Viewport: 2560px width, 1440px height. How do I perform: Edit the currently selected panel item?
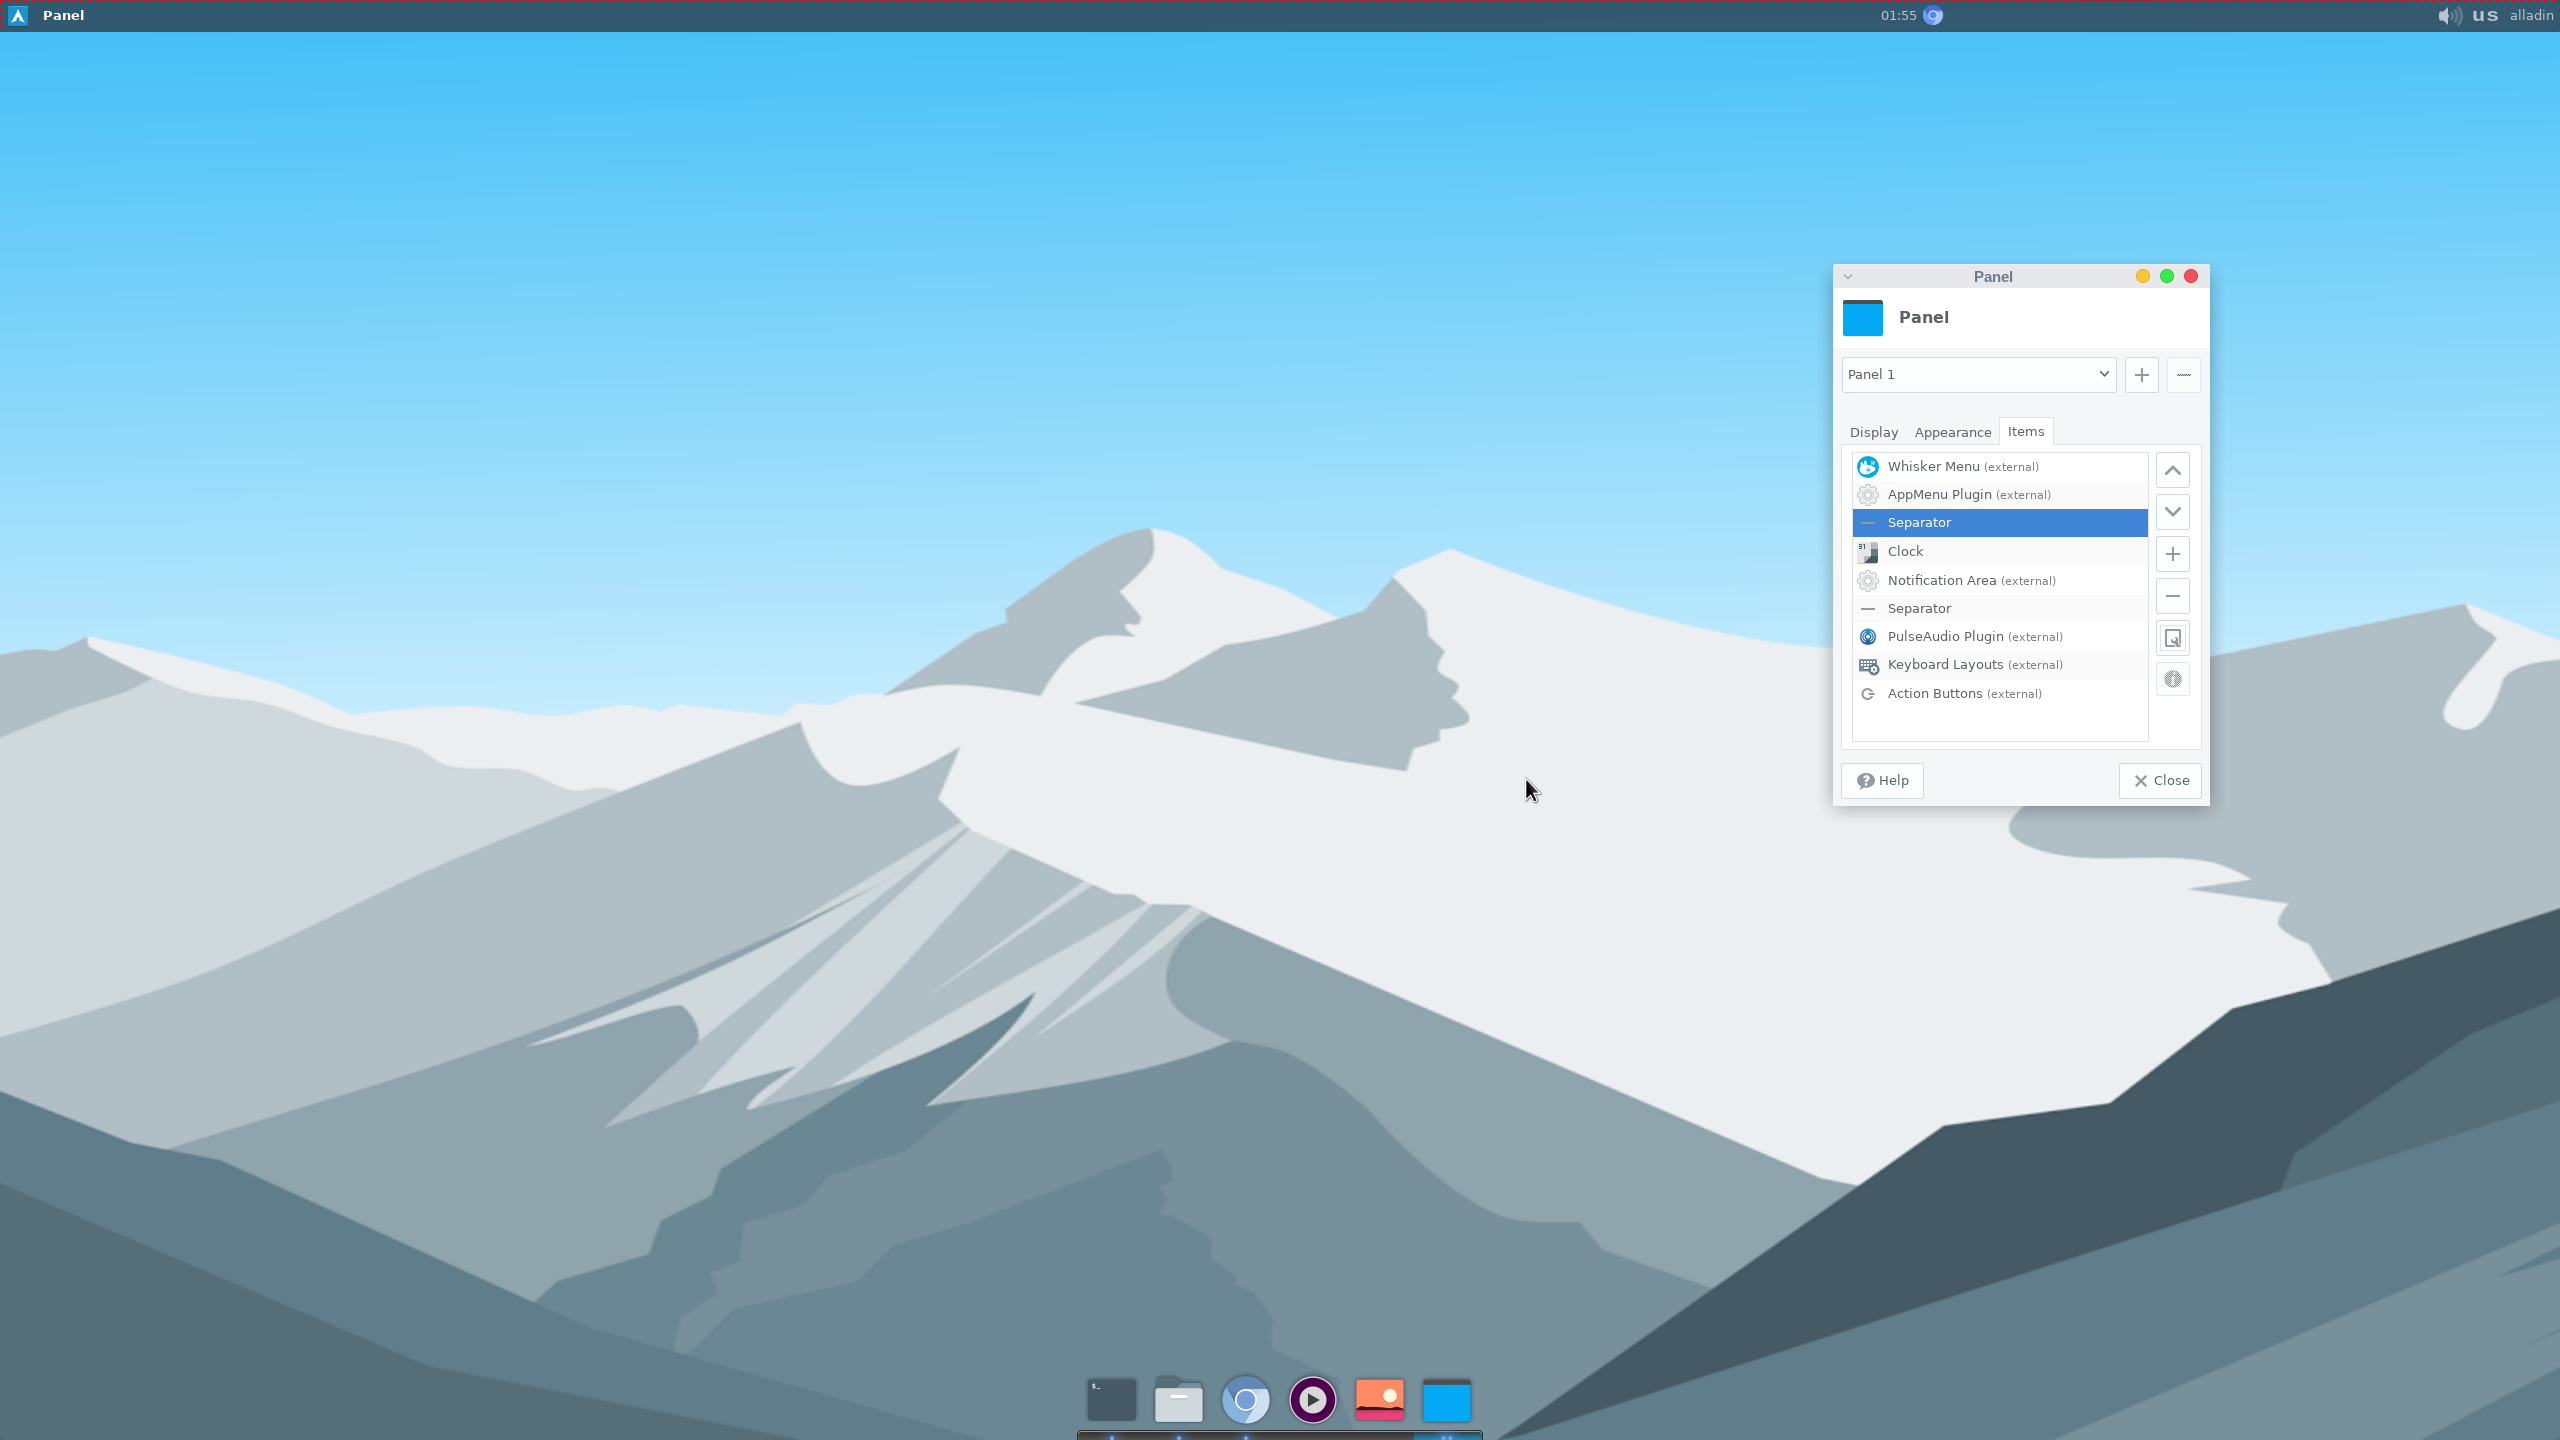(x=2172, y=637)
